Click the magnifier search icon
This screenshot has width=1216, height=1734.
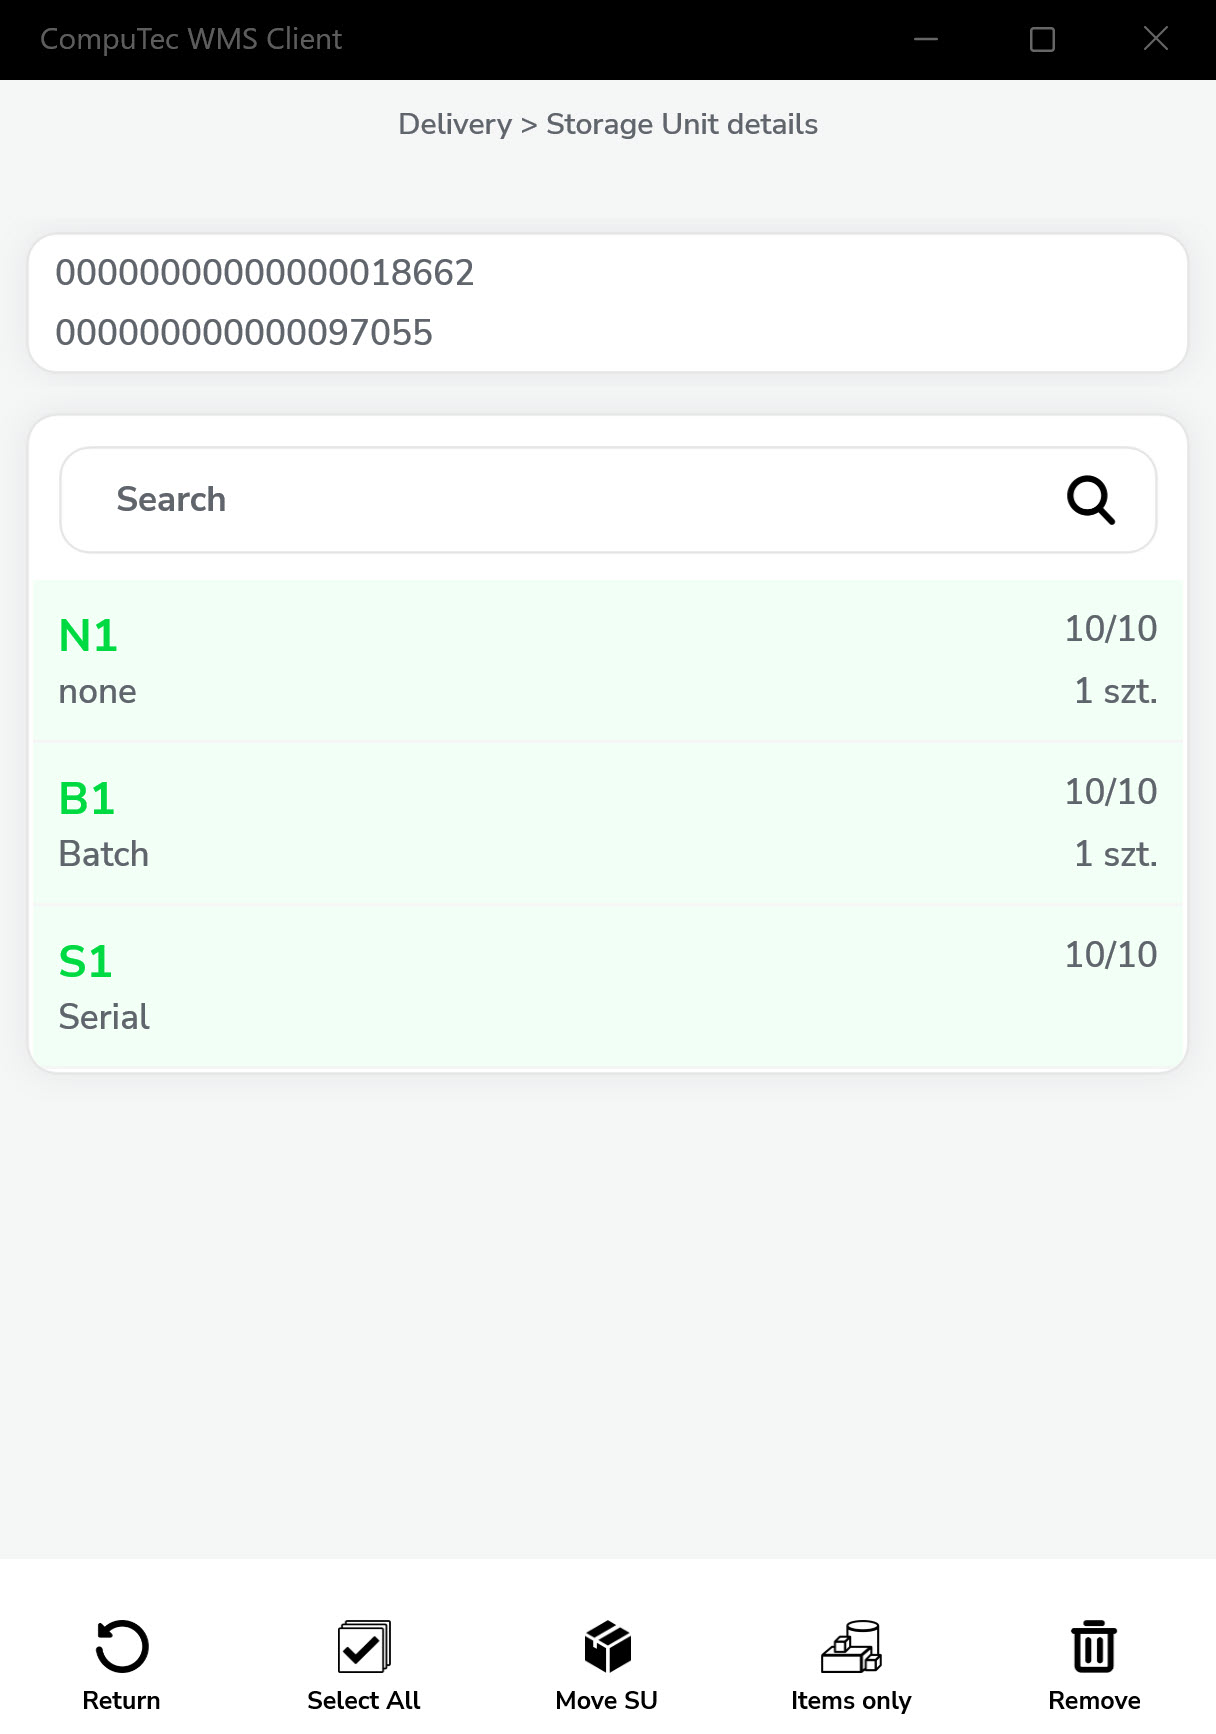pyautogui.click(x=1090, y=500)
